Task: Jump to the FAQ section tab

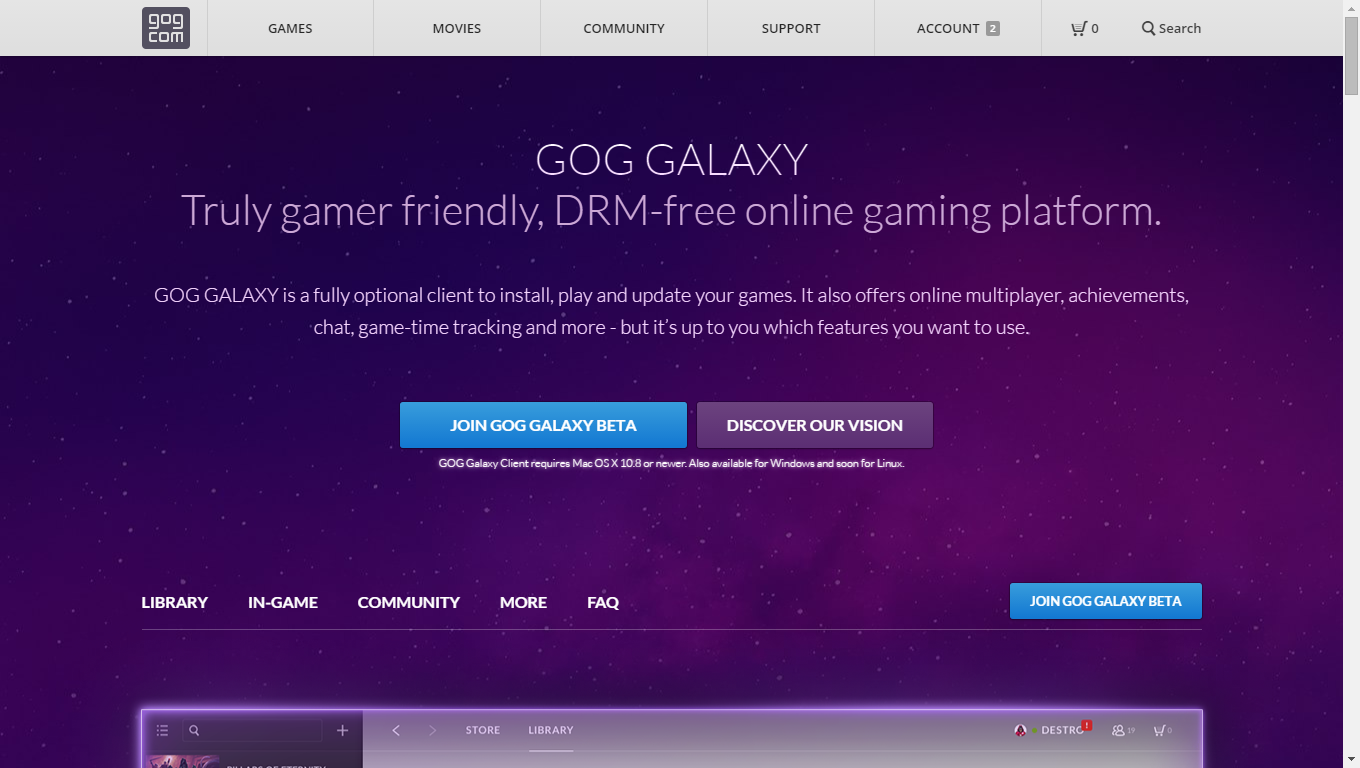Action: (x=603, y=603)
